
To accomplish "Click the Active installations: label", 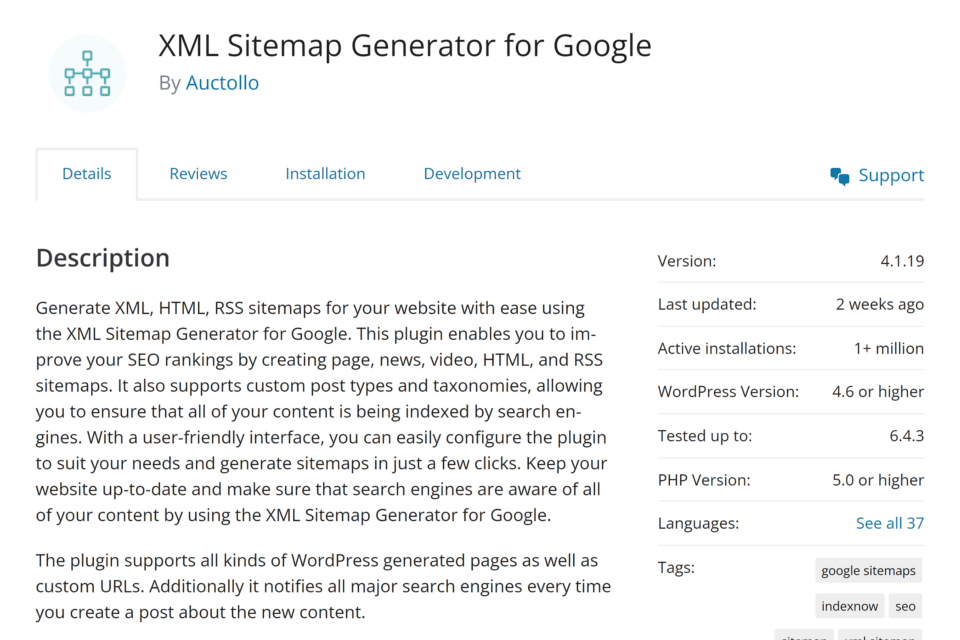I will [727, 348].
